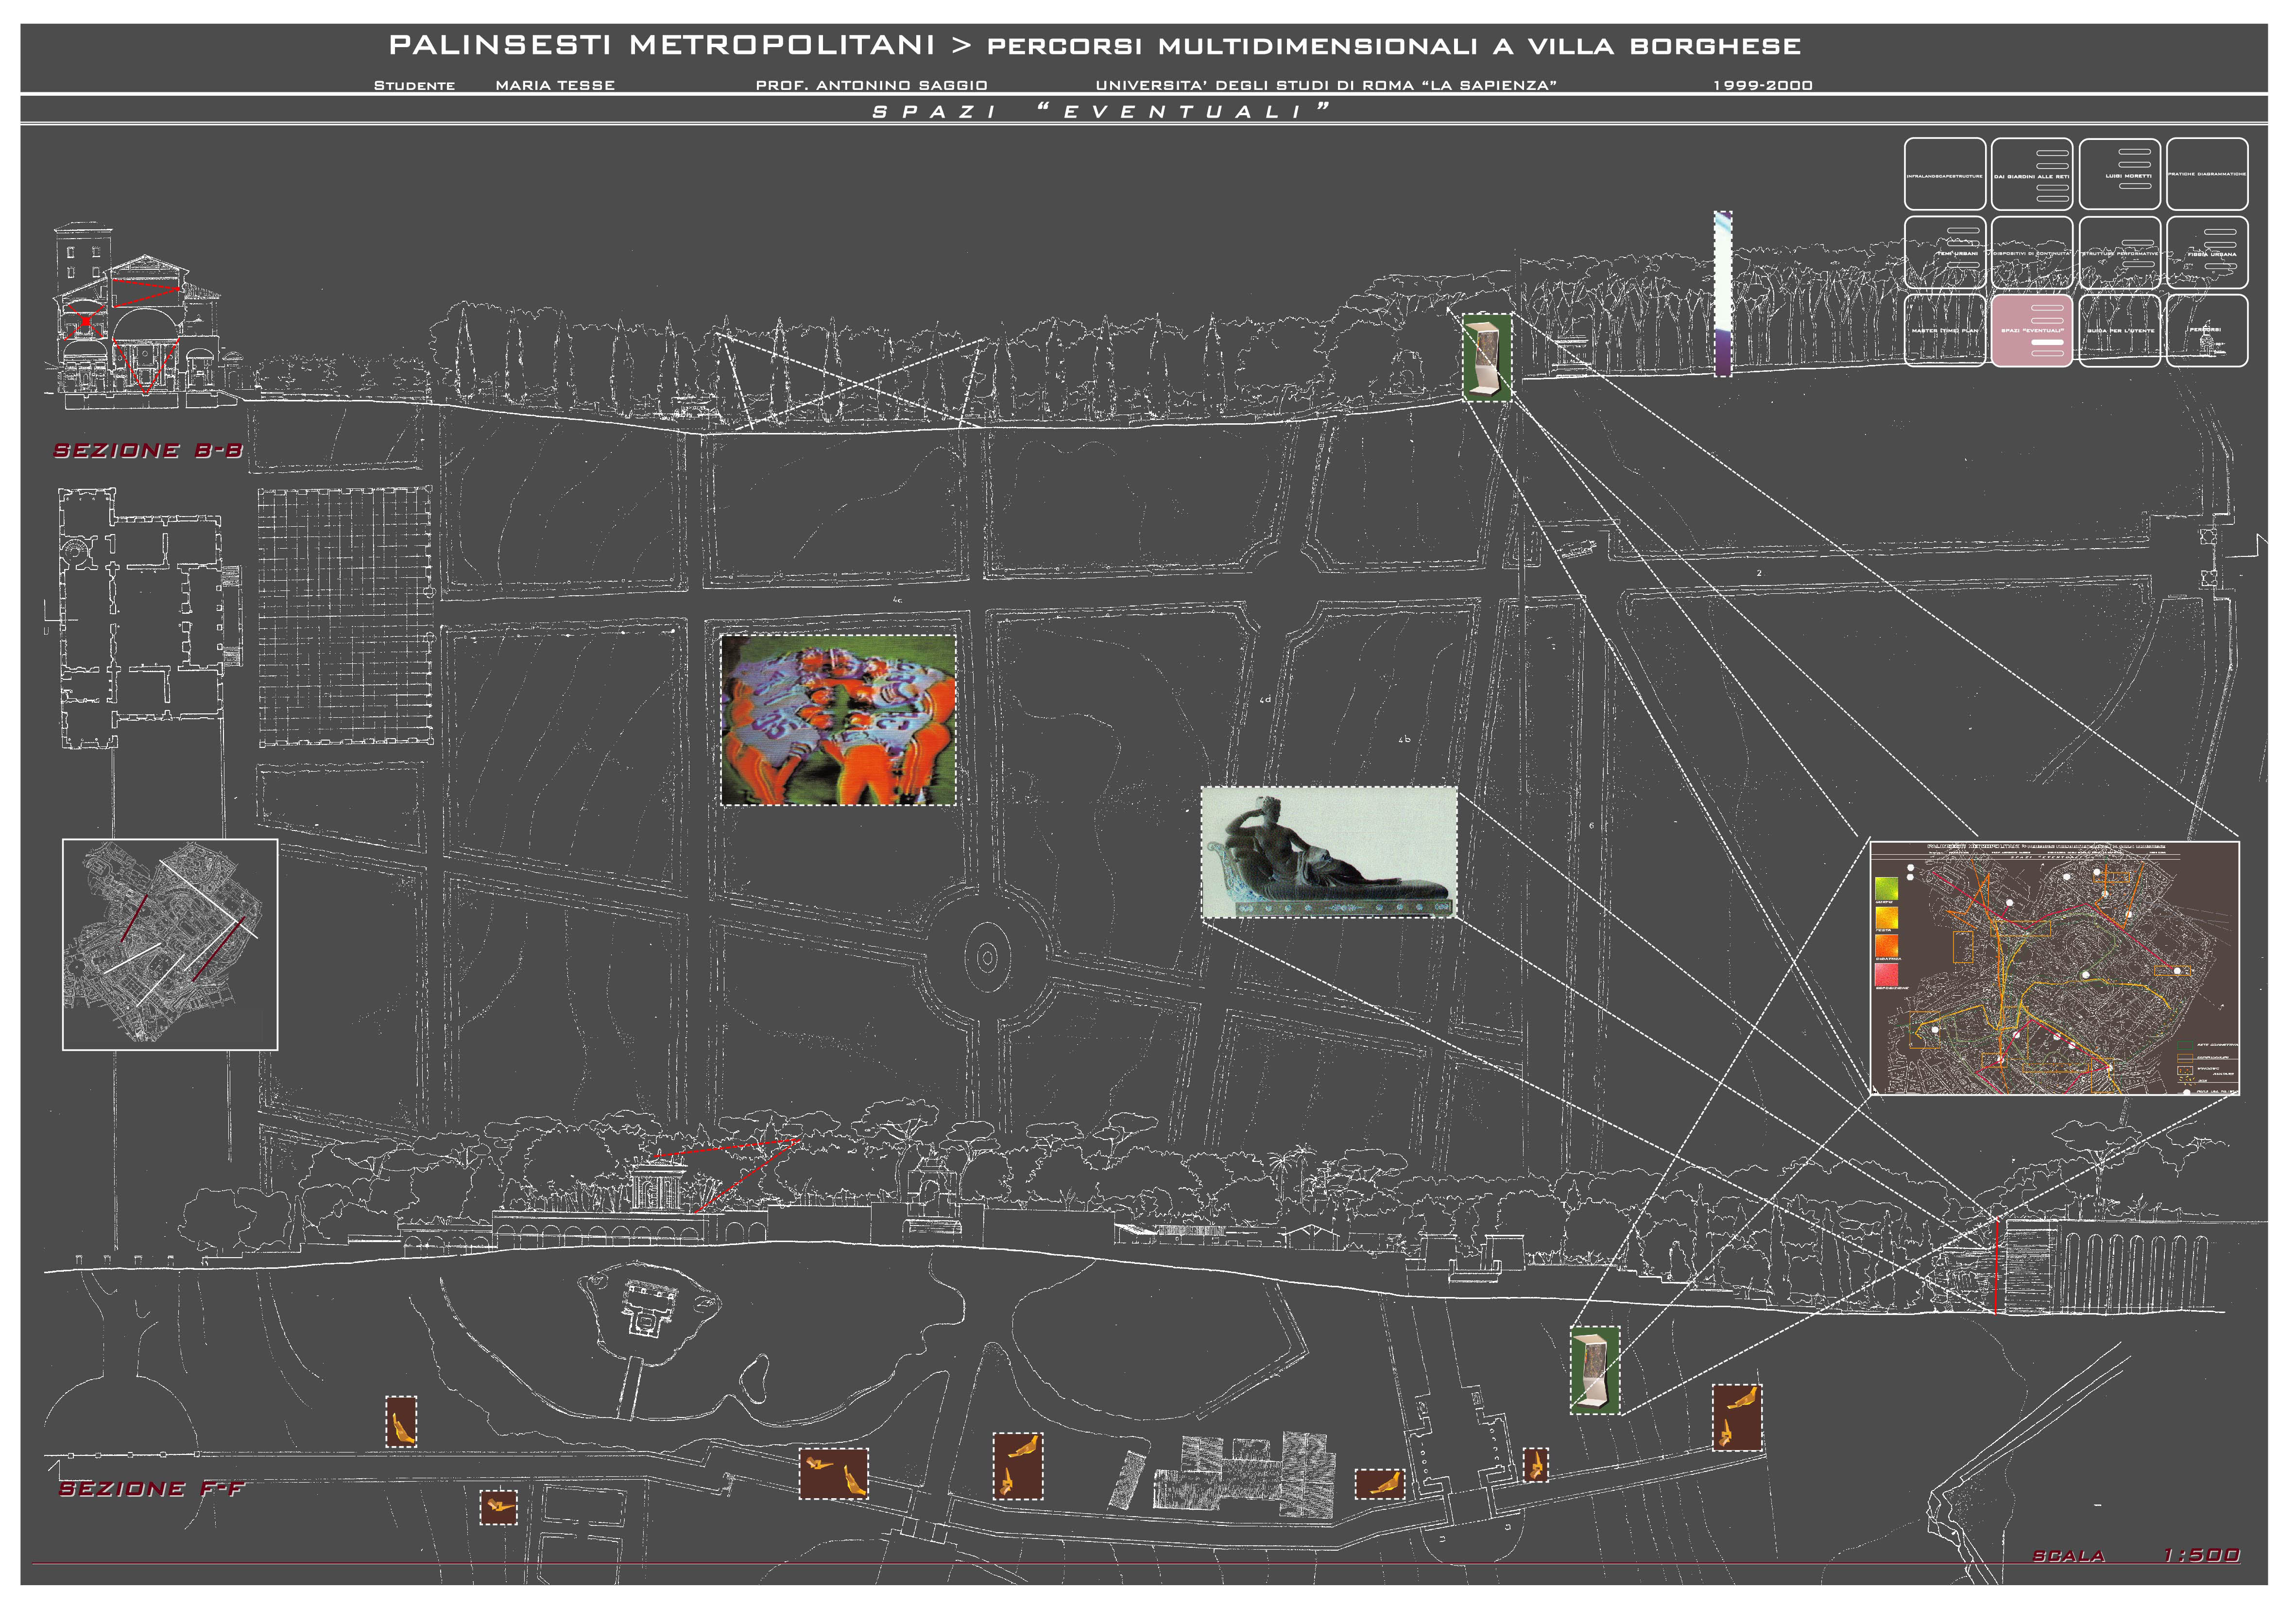The image size is (2296, 1608).
Task: Select Strutture Performative navigation tile
Action: coord(2119,252)
